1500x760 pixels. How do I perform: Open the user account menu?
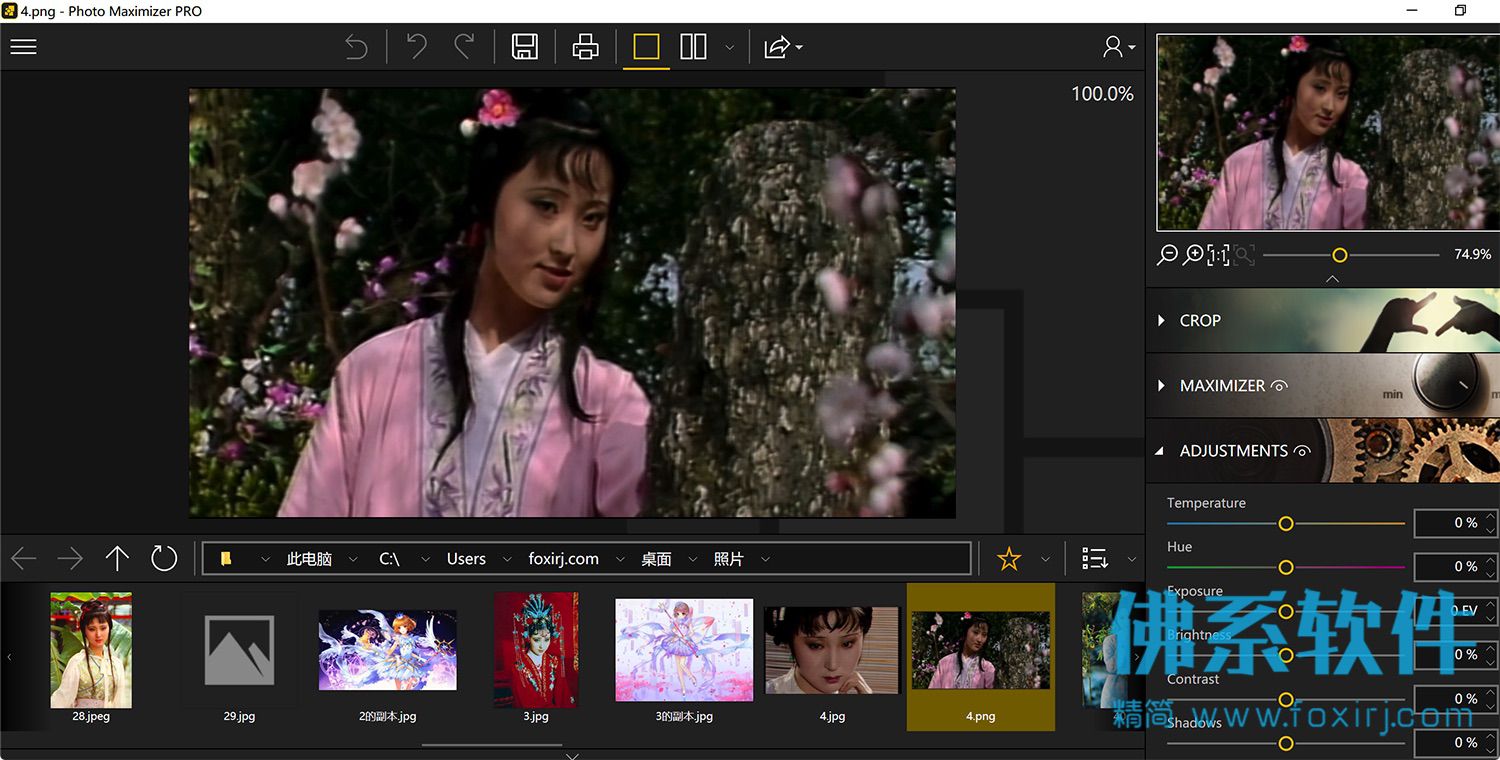pos(1118,47)
